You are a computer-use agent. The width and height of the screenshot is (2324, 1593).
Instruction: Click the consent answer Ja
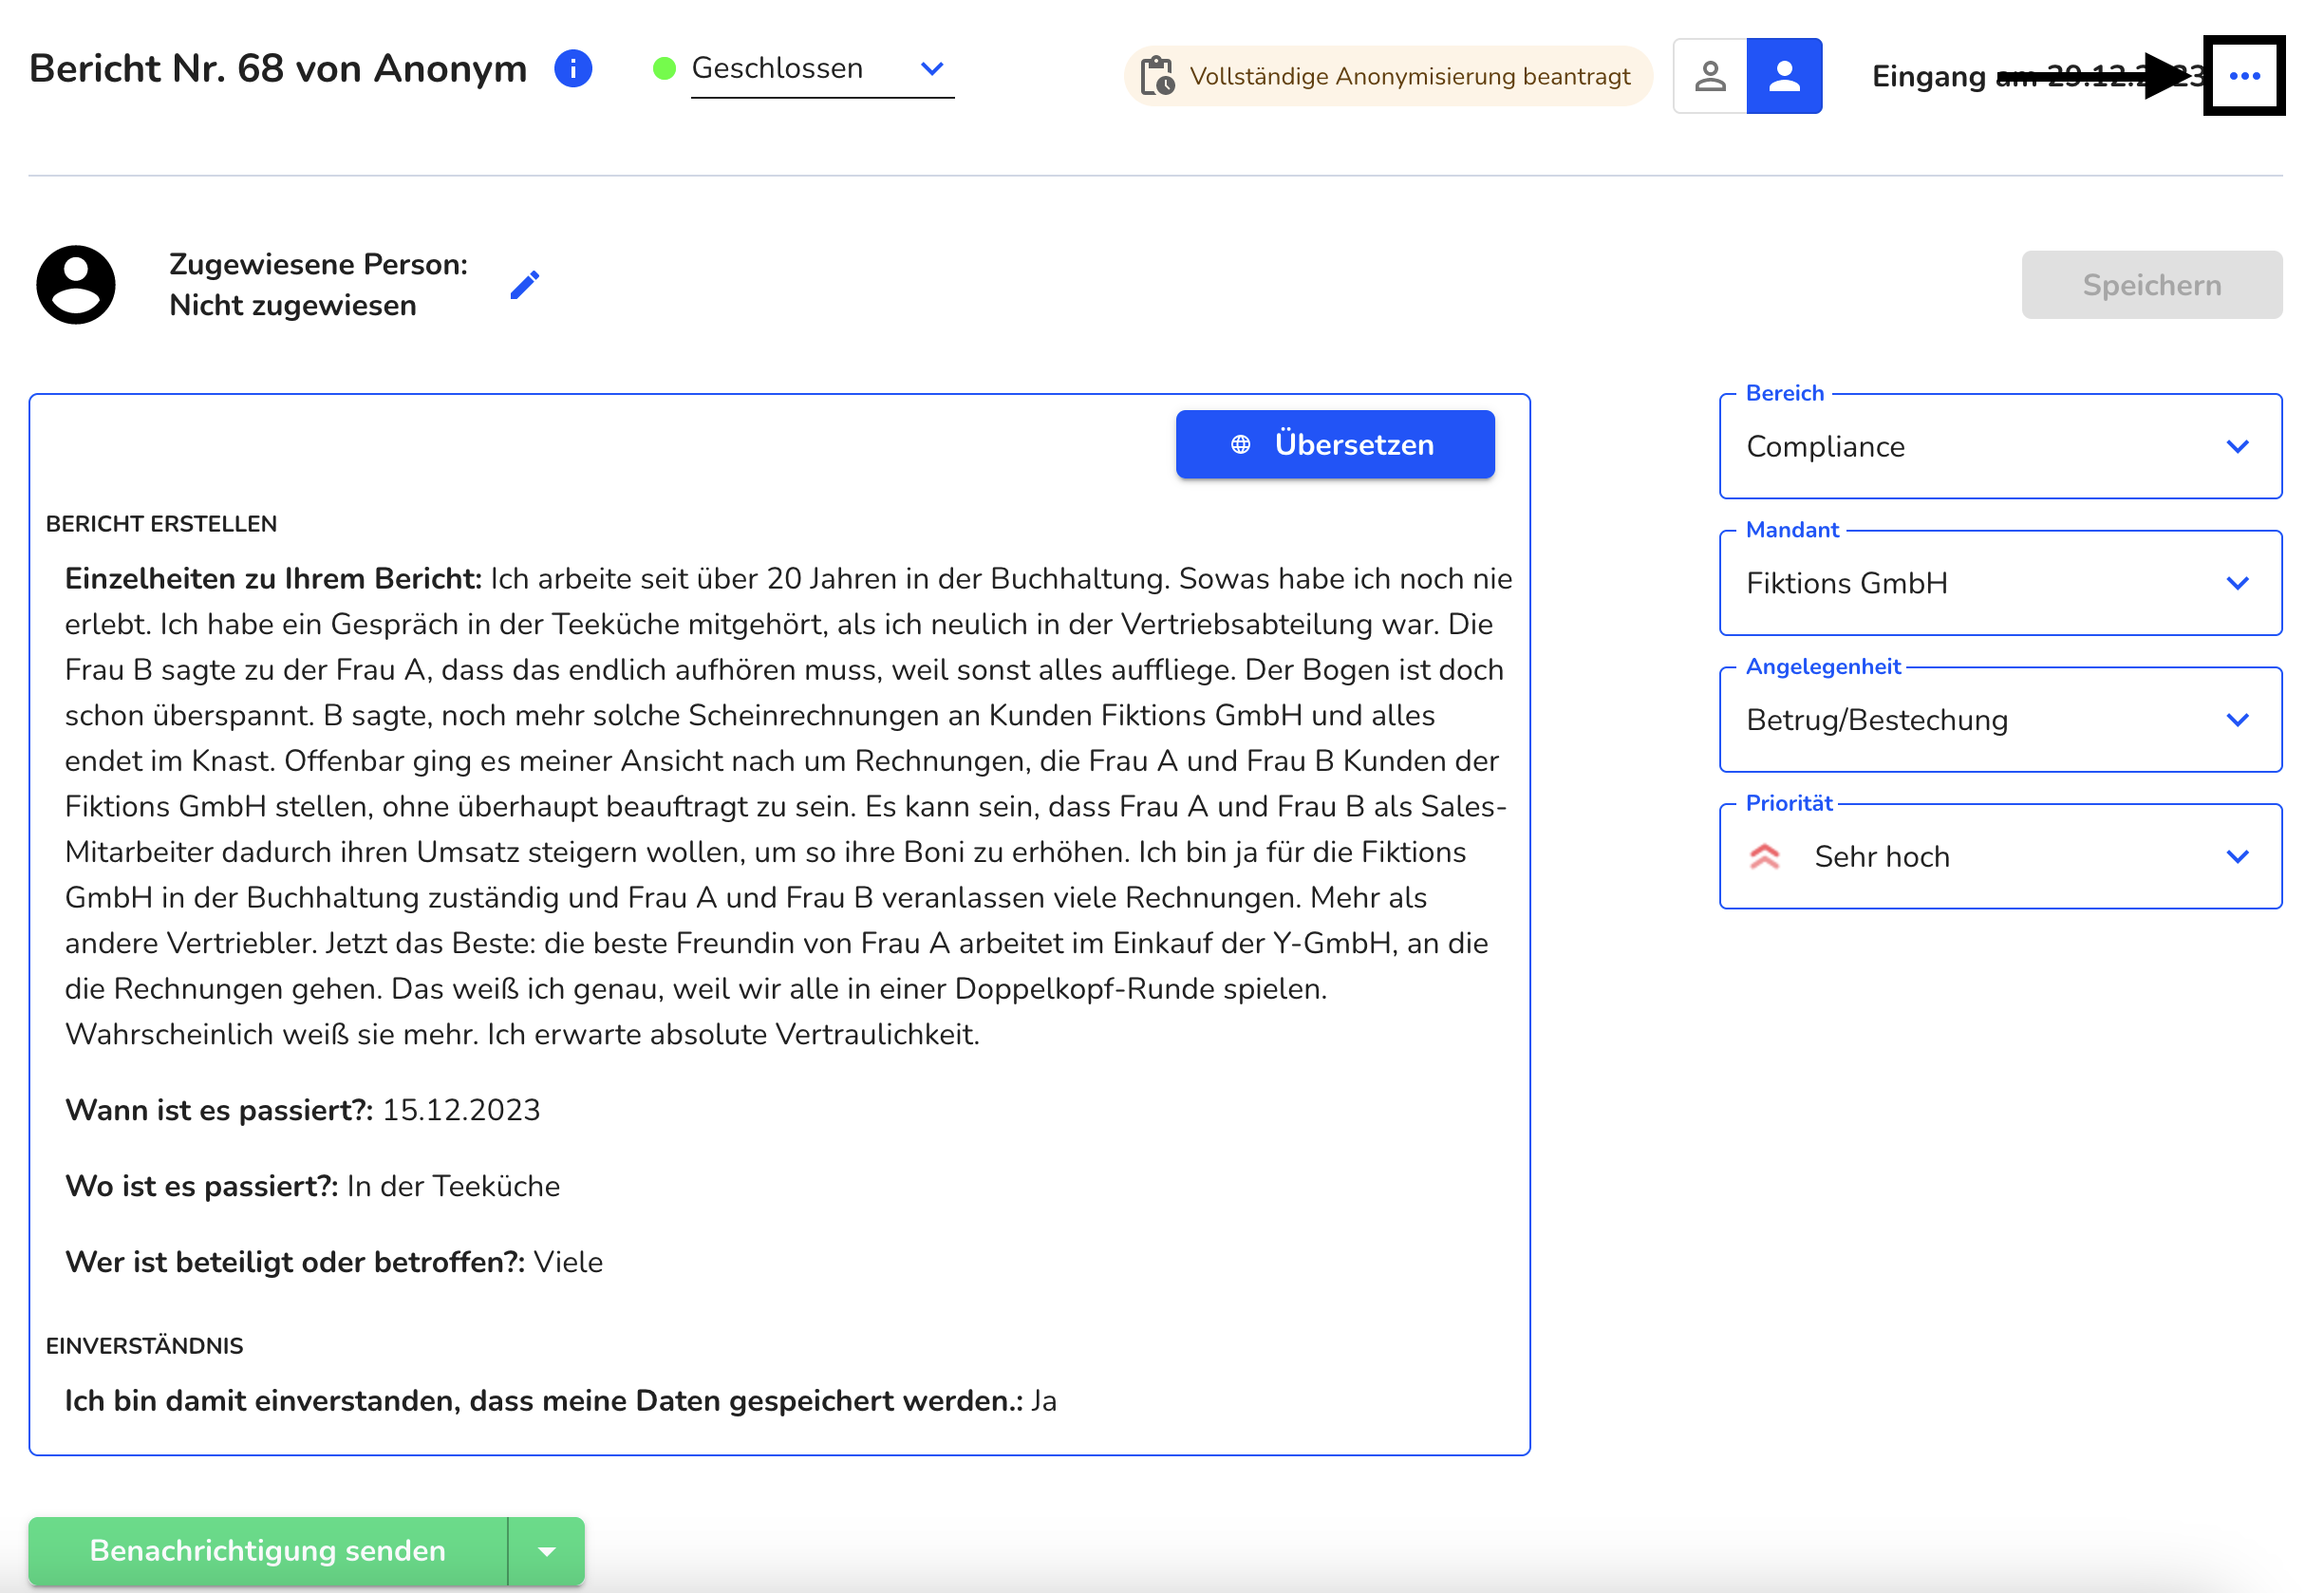1044,1401
